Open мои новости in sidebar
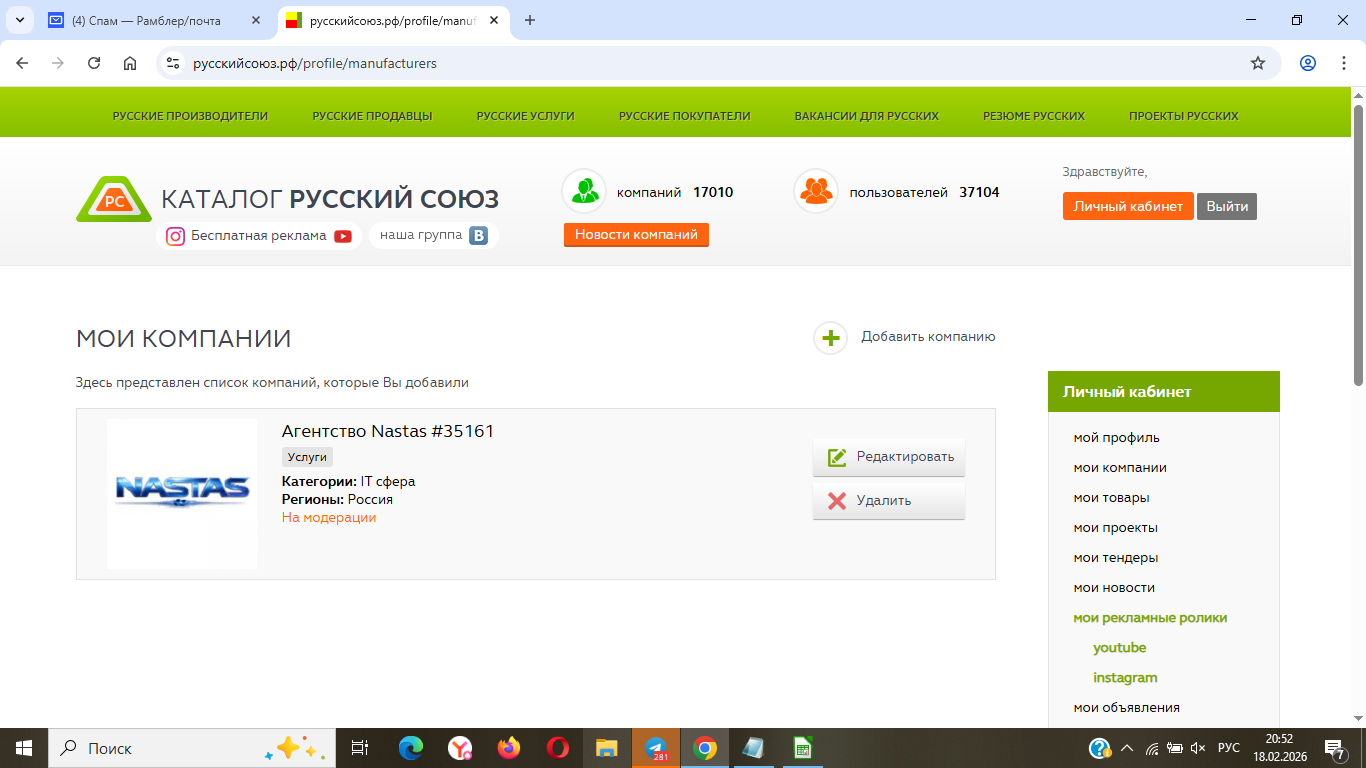1366x768 pixels. click(x=1114, y=588)
